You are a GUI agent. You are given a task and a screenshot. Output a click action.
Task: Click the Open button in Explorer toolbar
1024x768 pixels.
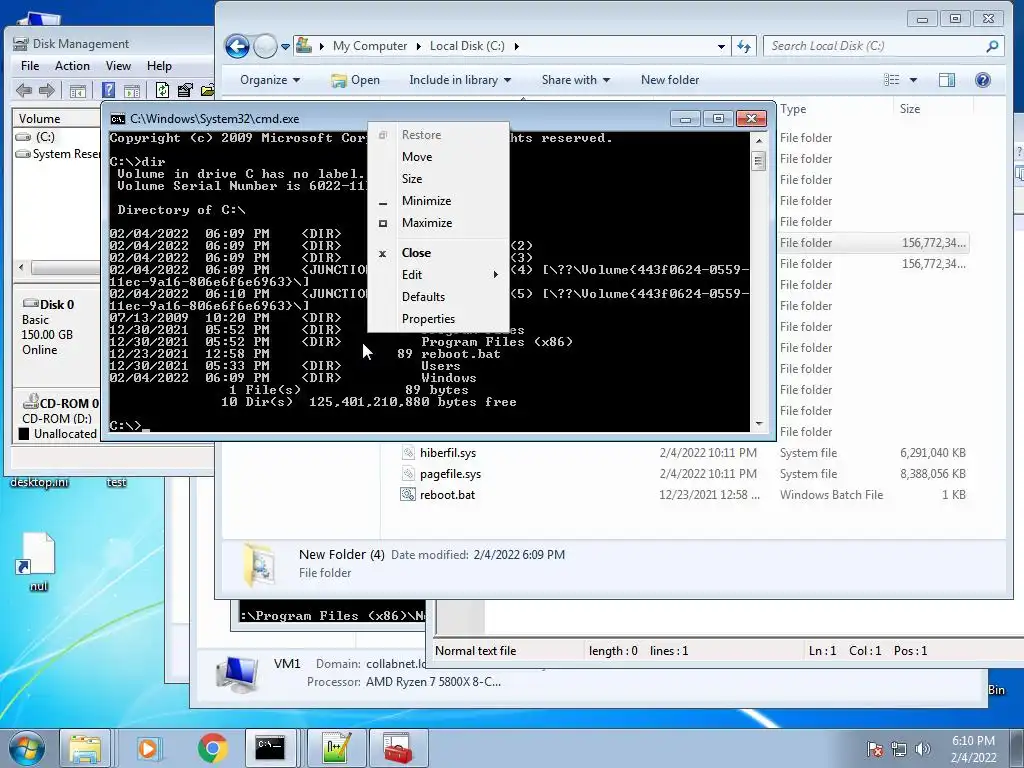coord(355,80)
